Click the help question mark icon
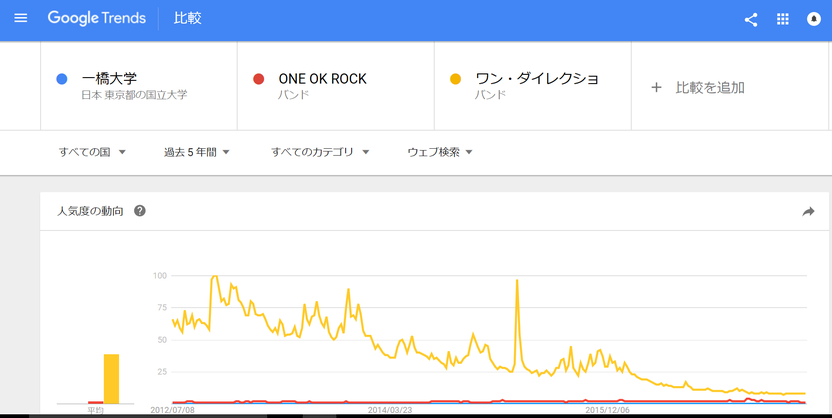Screen dimensions: 832x418 point(140,211)
